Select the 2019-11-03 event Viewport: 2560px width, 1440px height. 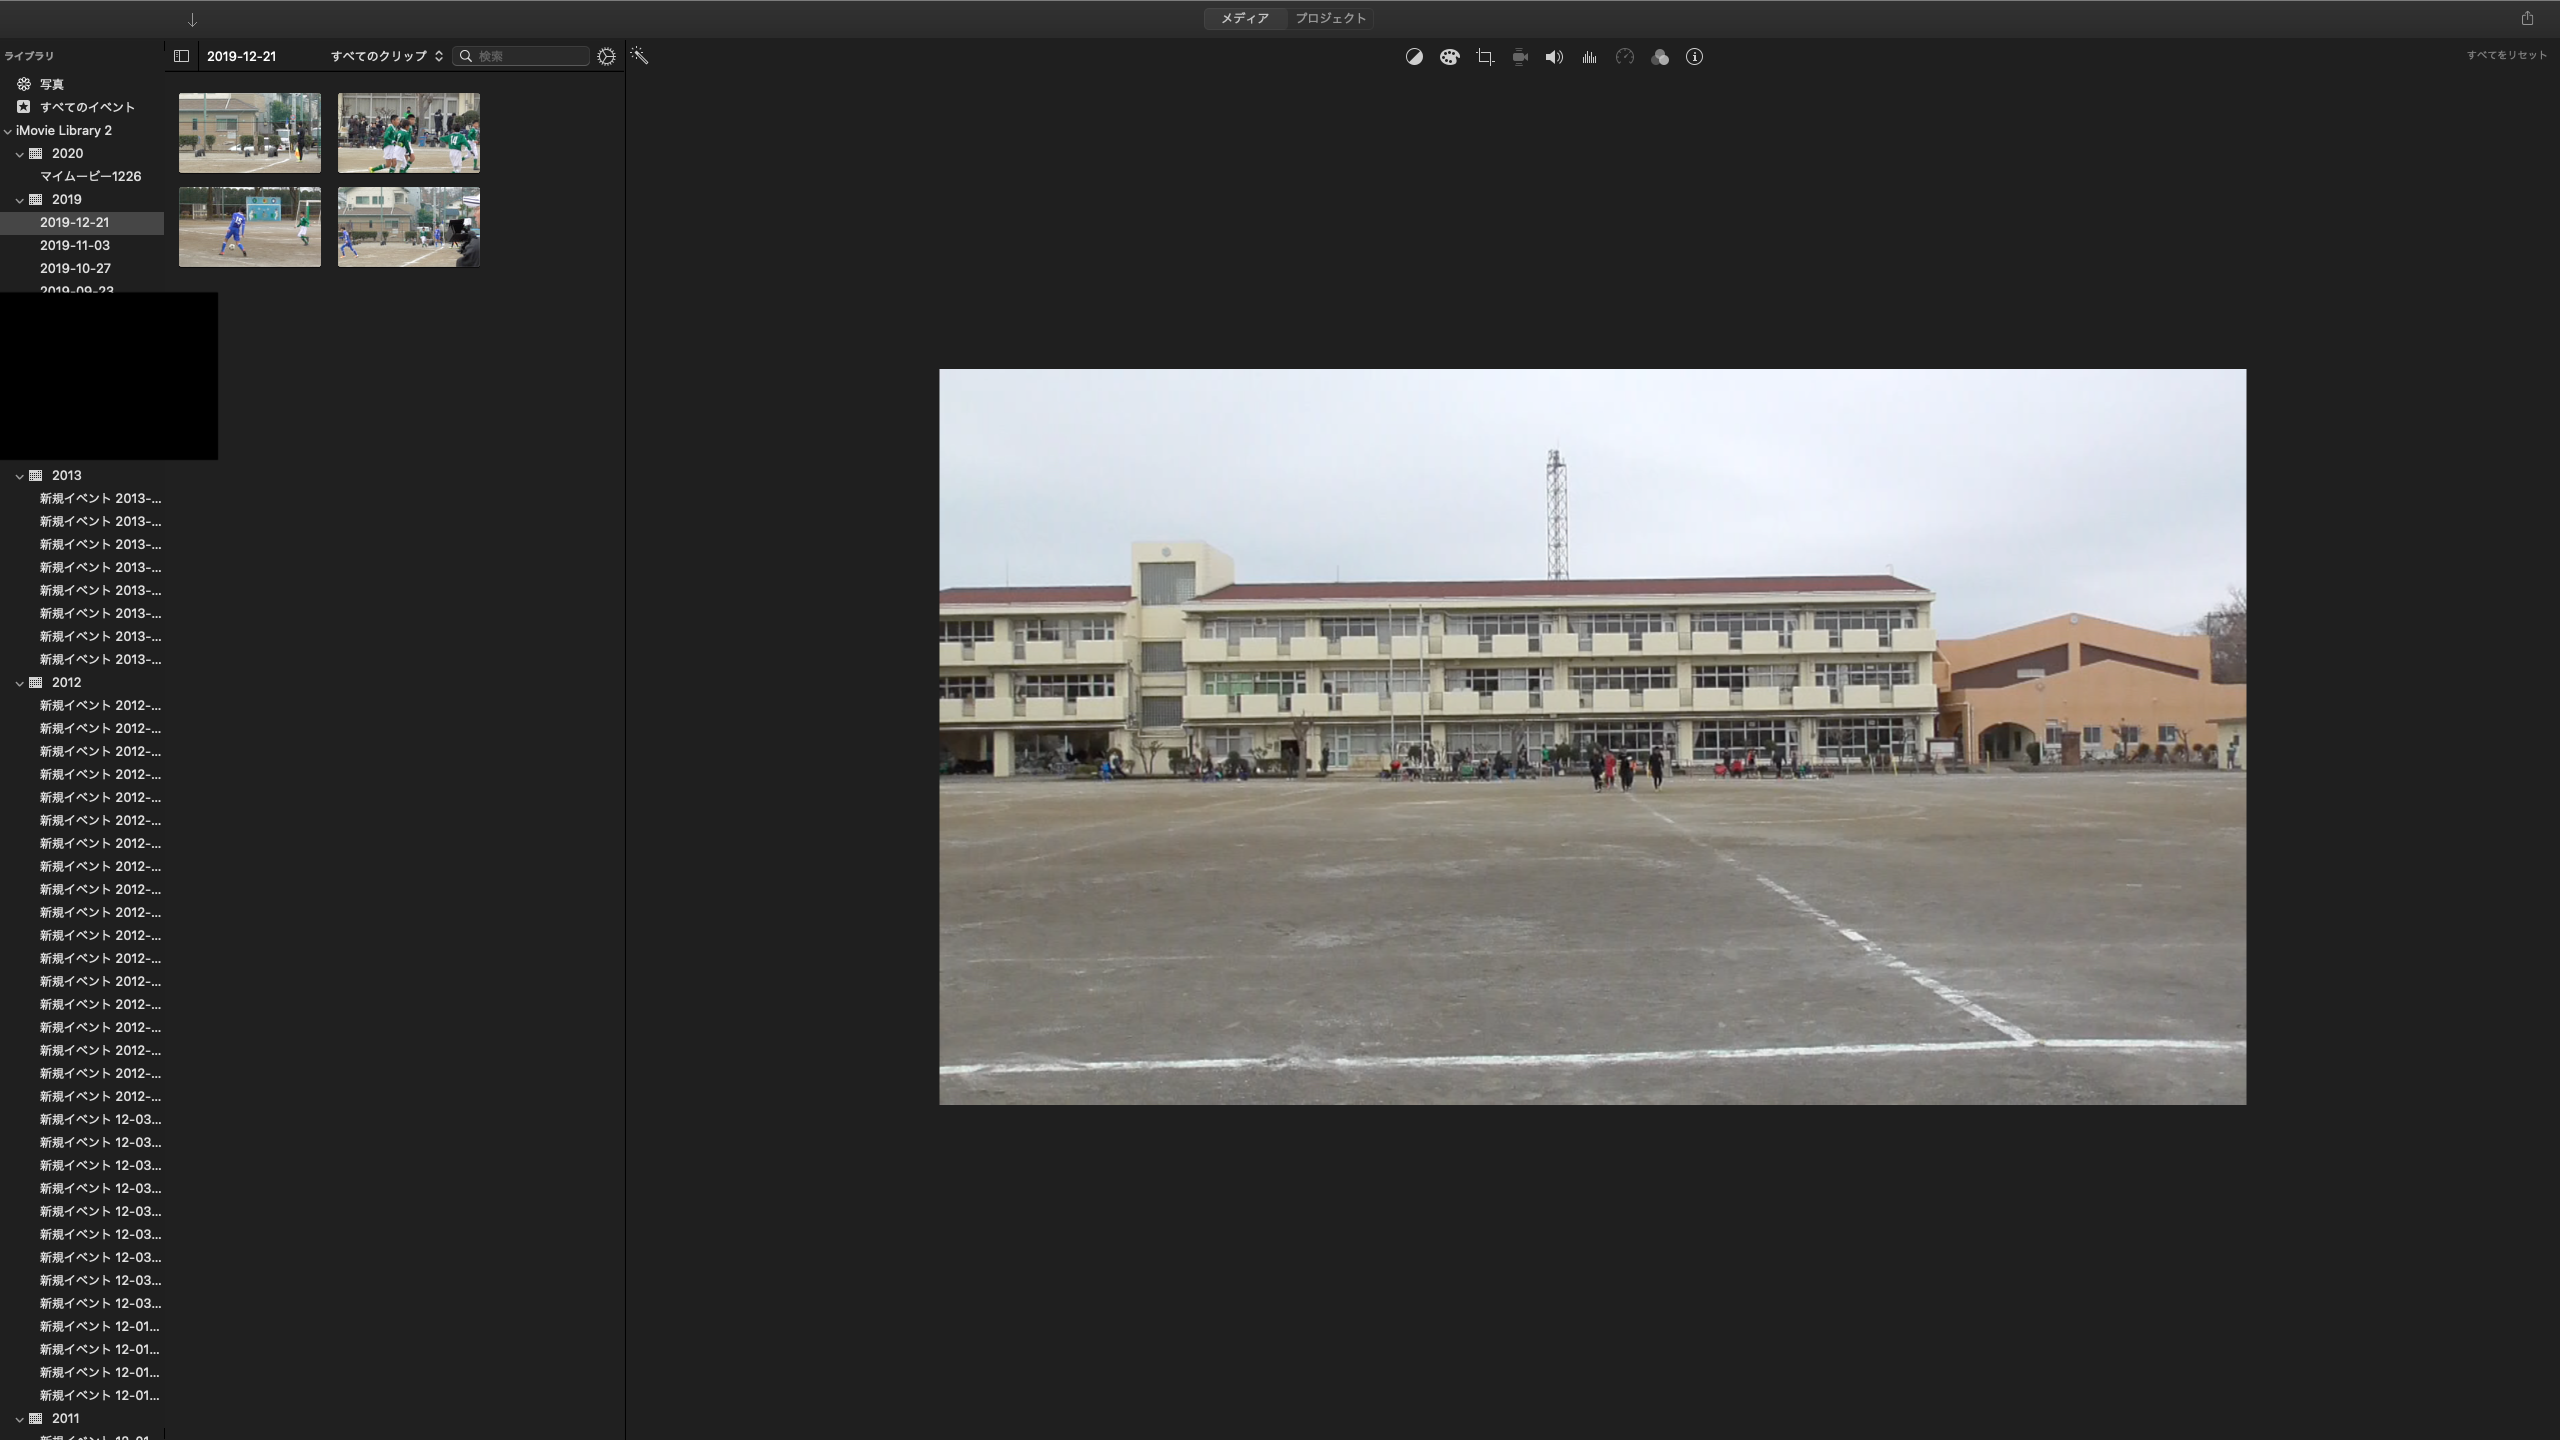pos(75,245)
